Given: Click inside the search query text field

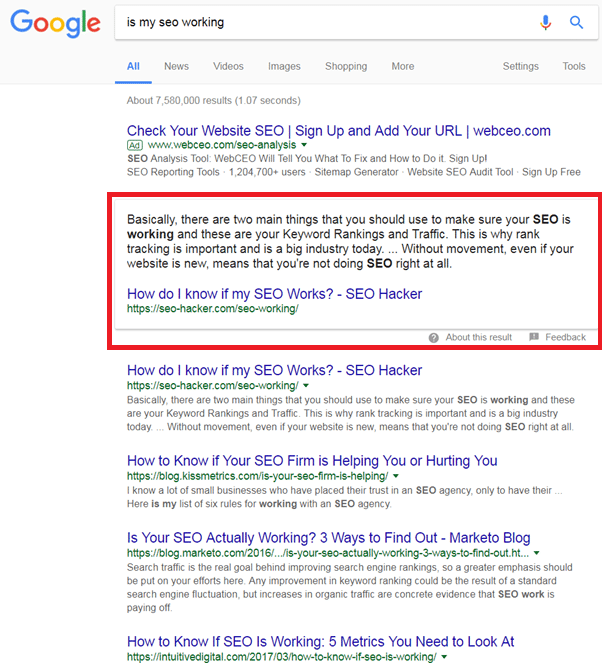Looking at the screenshot, I should 320,22.
